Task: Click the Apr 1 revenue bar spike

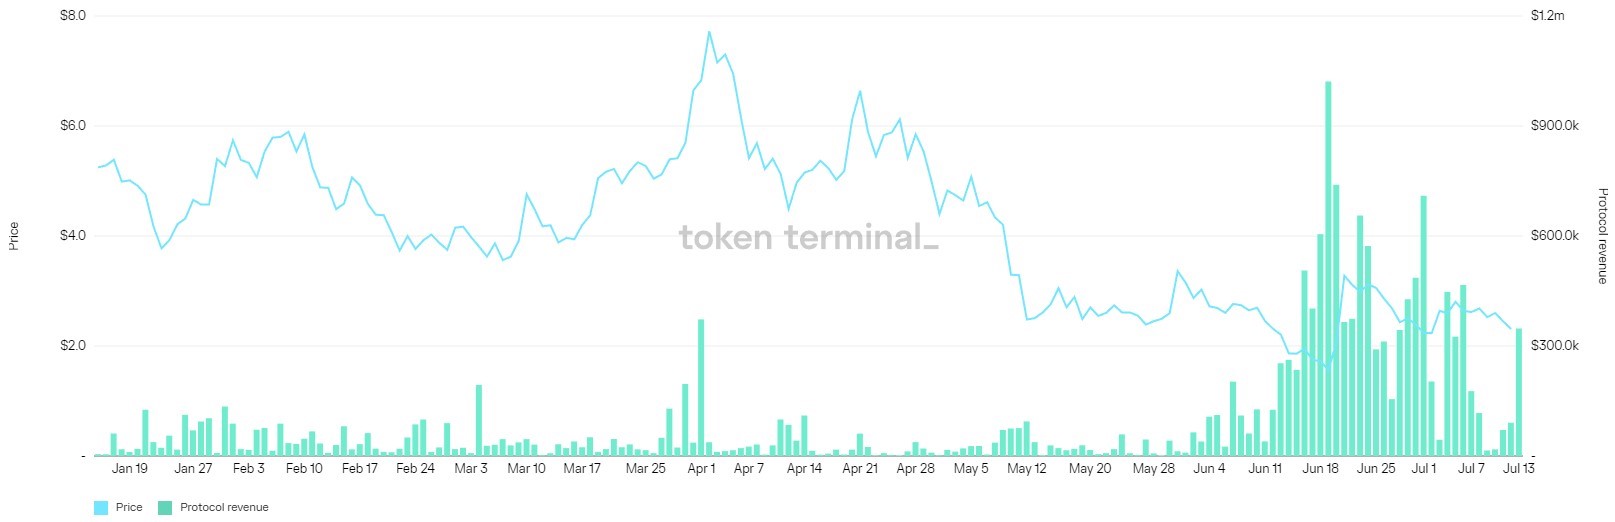Action: click(701, 387)
